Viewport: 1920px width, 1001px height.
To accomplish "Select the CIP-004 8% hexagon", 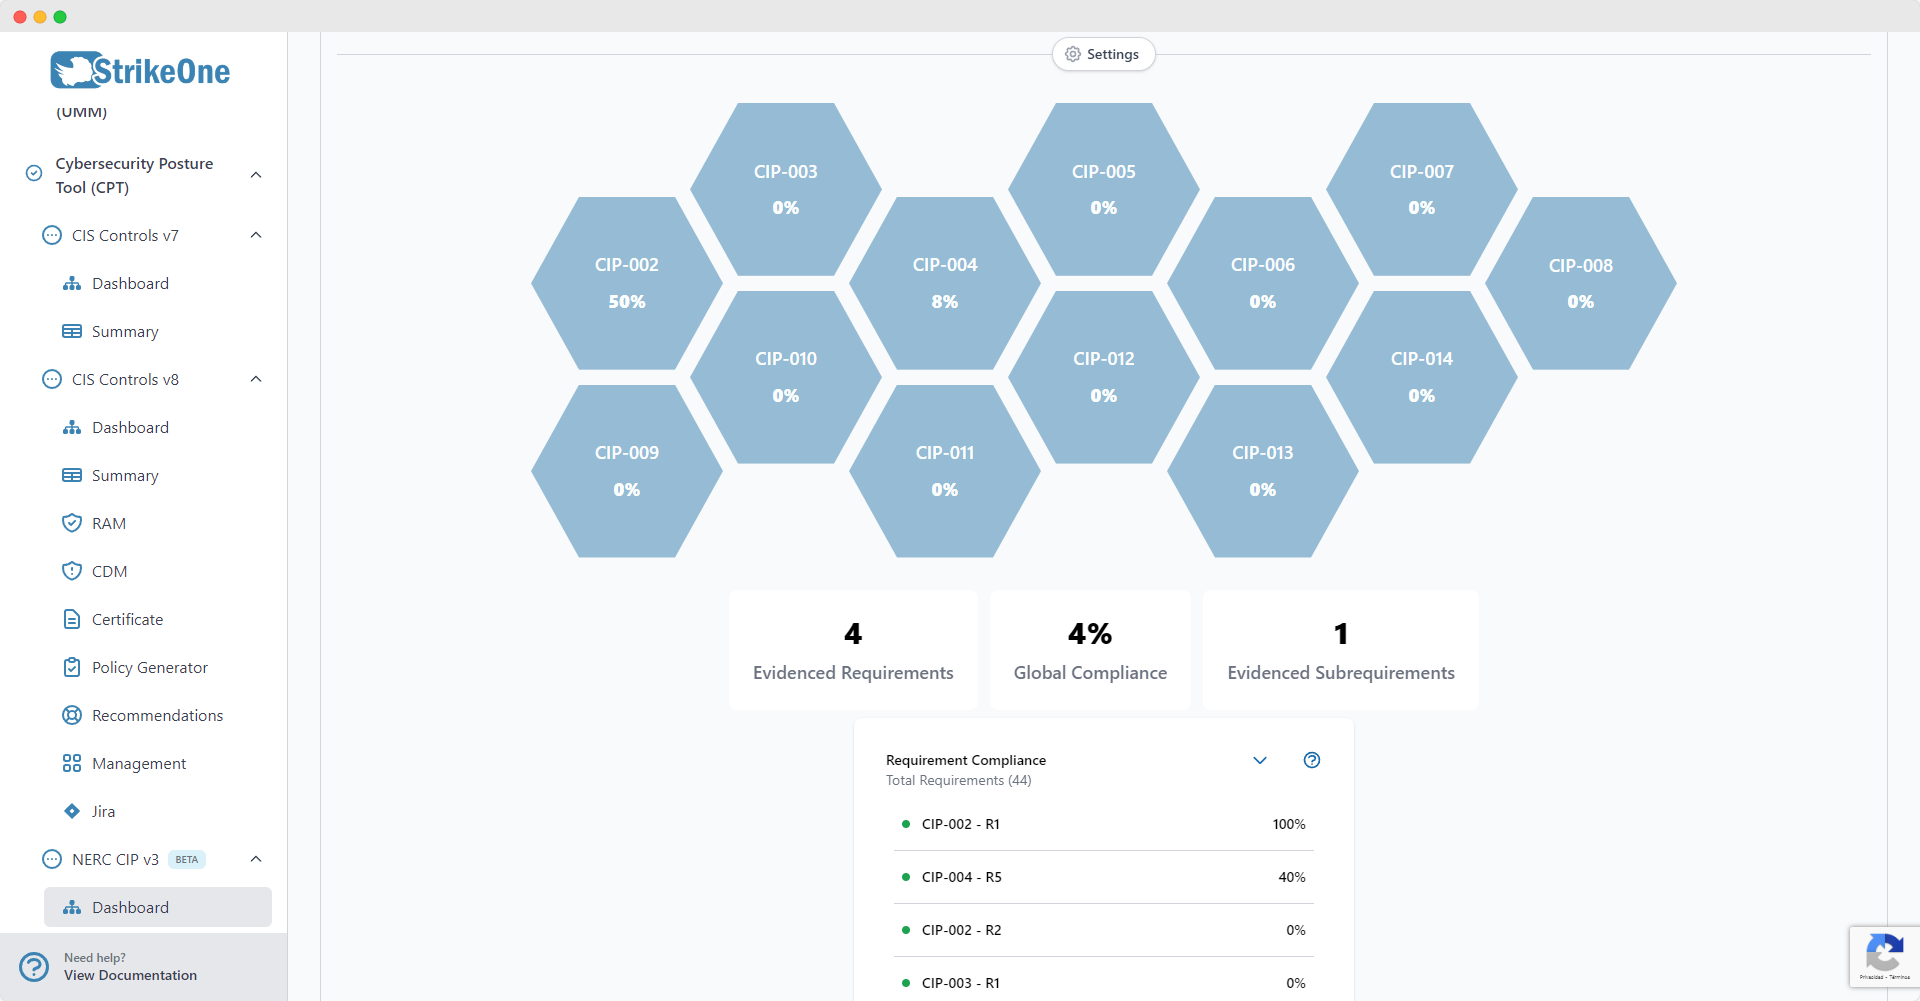I will 945,283.
